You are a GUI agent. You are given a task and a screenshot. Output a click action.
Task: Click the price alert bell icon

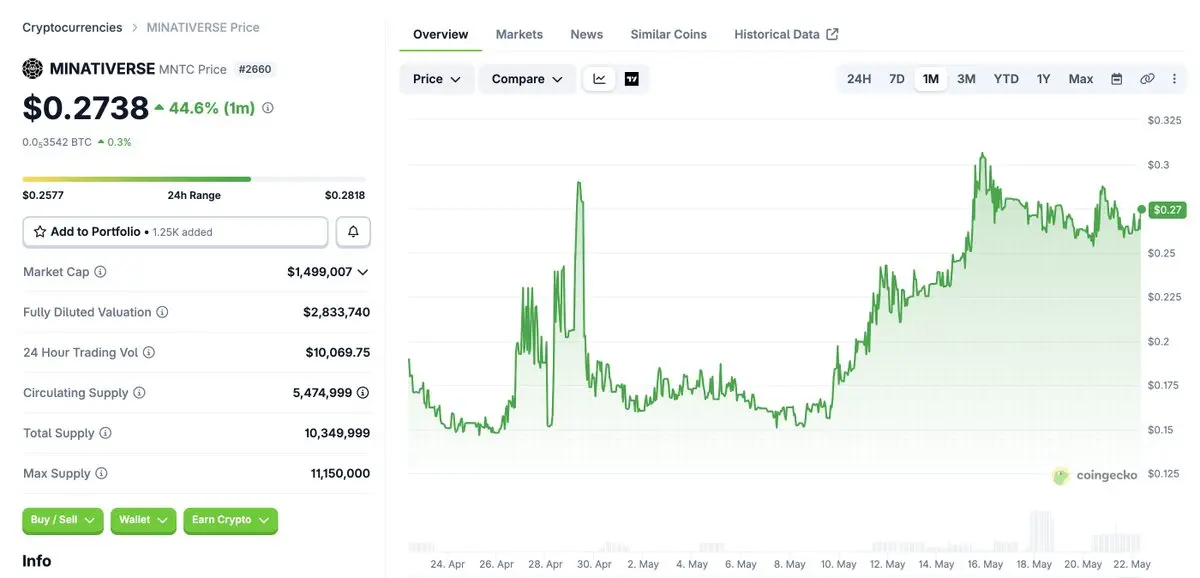(x=353, y=231)
